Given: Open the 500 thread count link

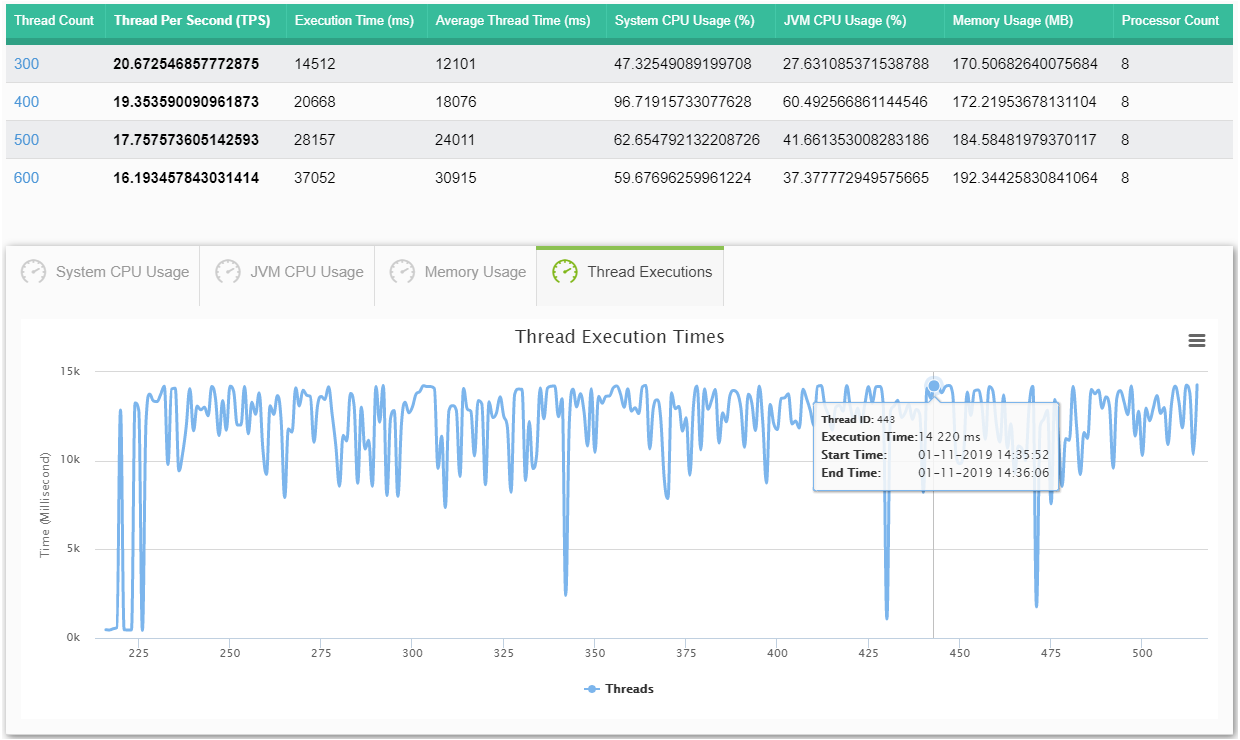Looking at the screenshot, I should pos(27,140).
